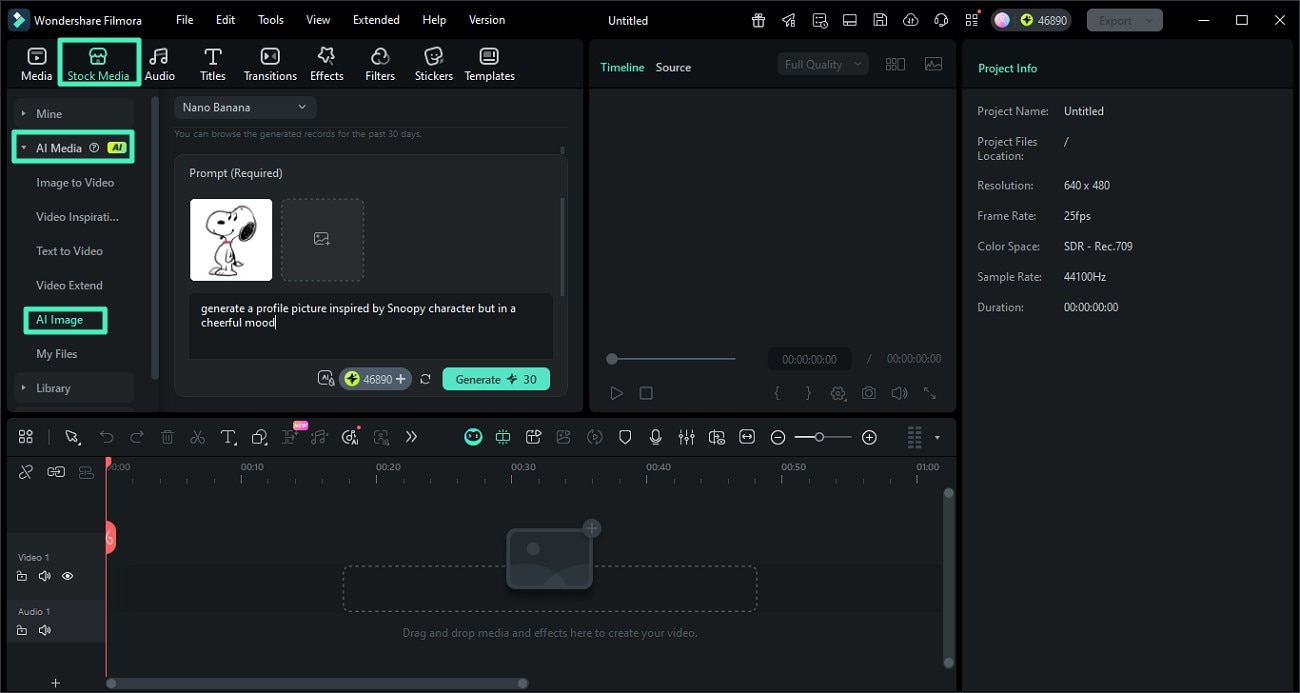1300x693 pixels.
Task: Click the marker shield icon
Action: point(625,437)
